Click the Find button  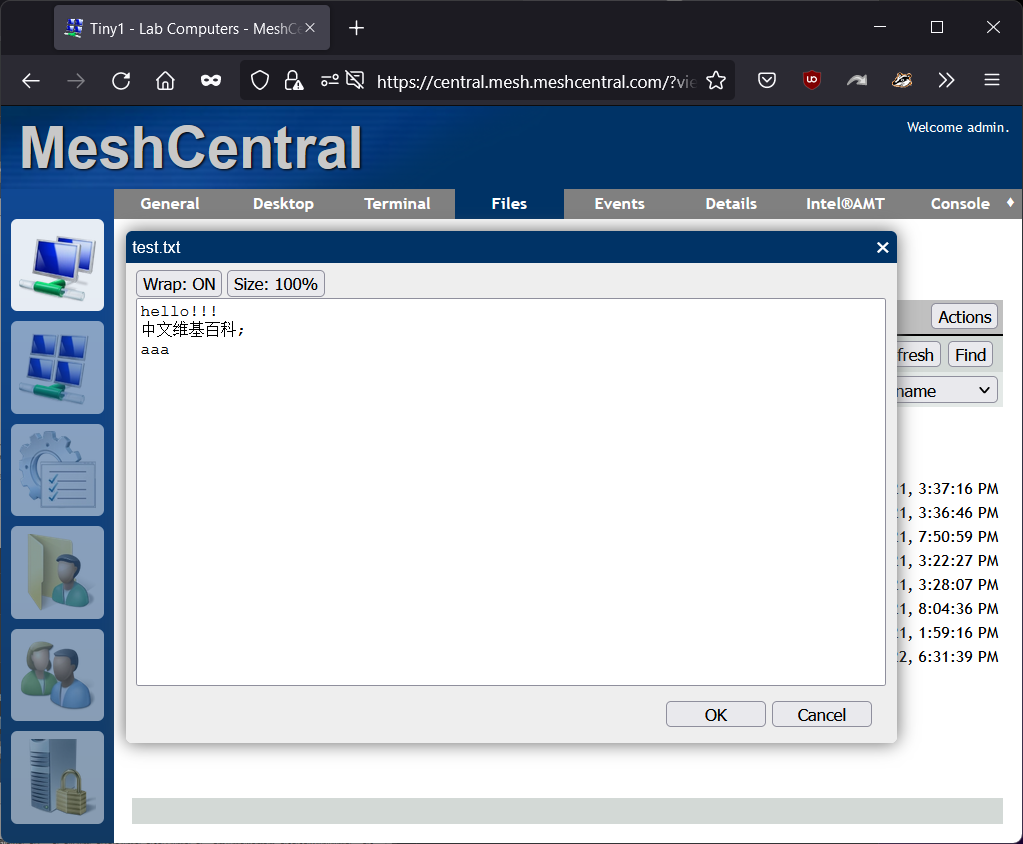969,354
